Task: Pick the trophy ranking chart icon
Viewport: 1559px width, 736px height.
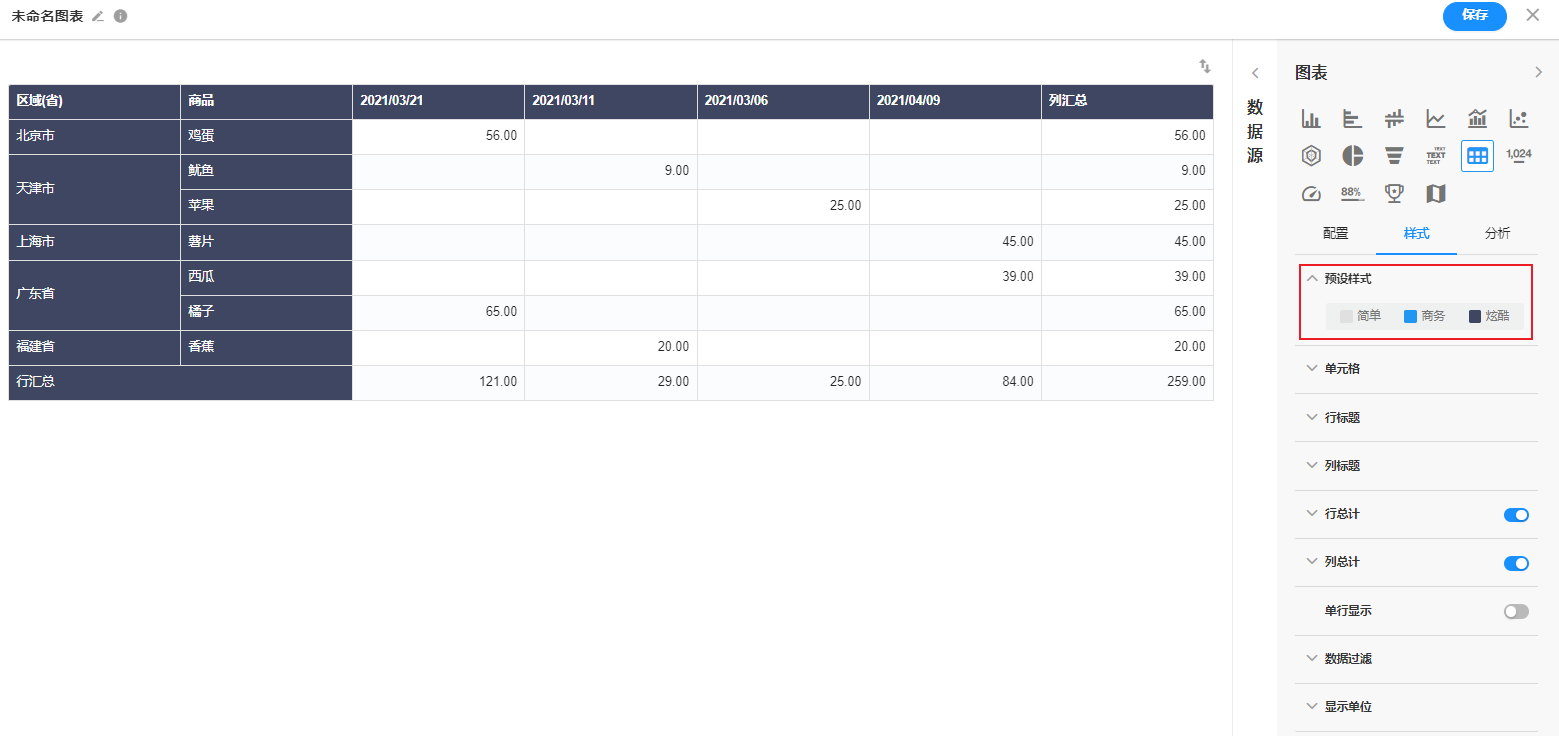Action: (x=1394, y=194)
